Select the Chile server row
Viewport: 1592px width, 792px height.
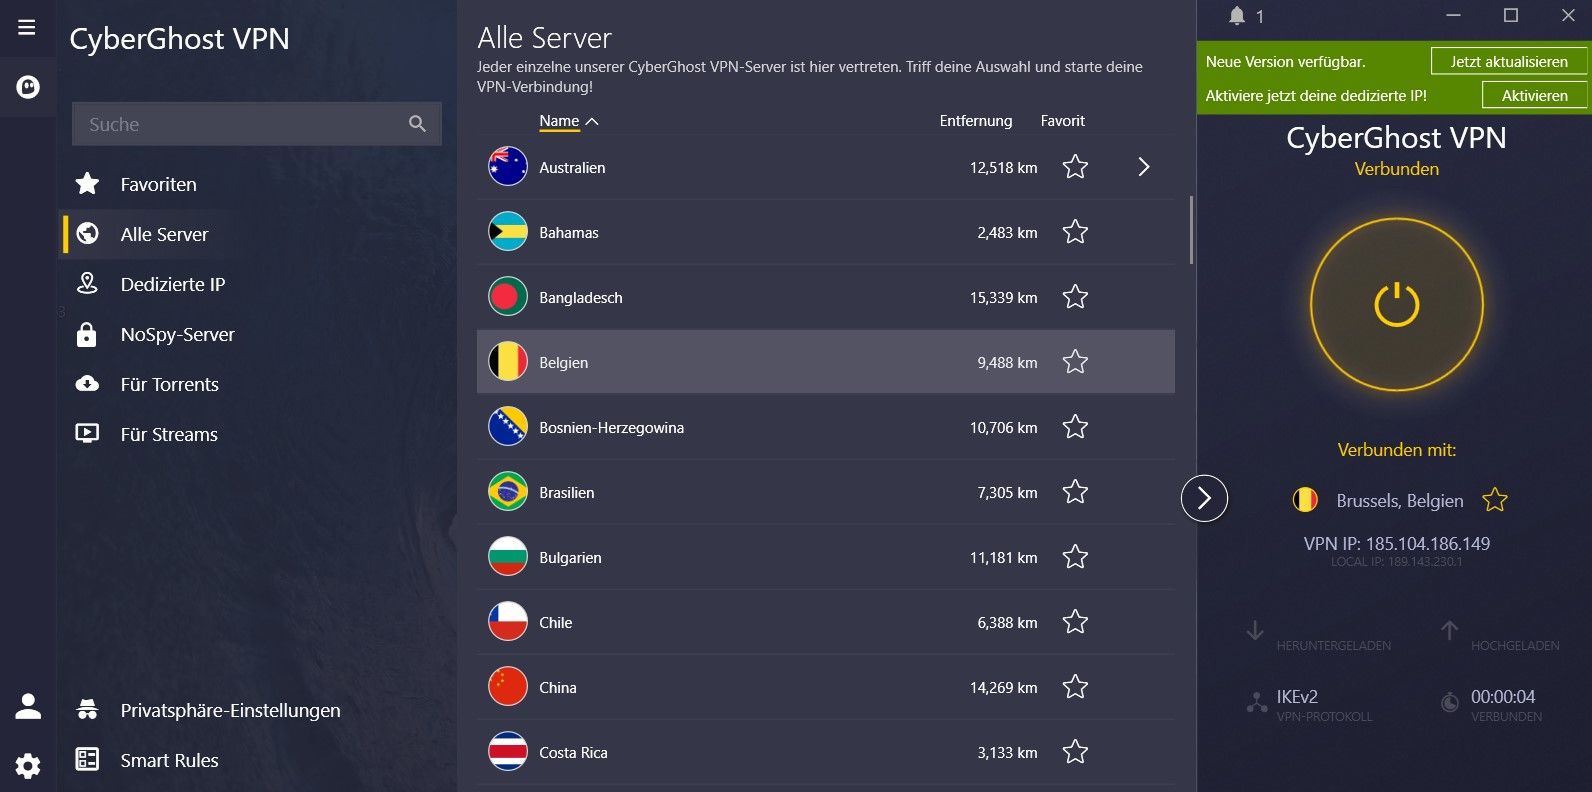826,622
